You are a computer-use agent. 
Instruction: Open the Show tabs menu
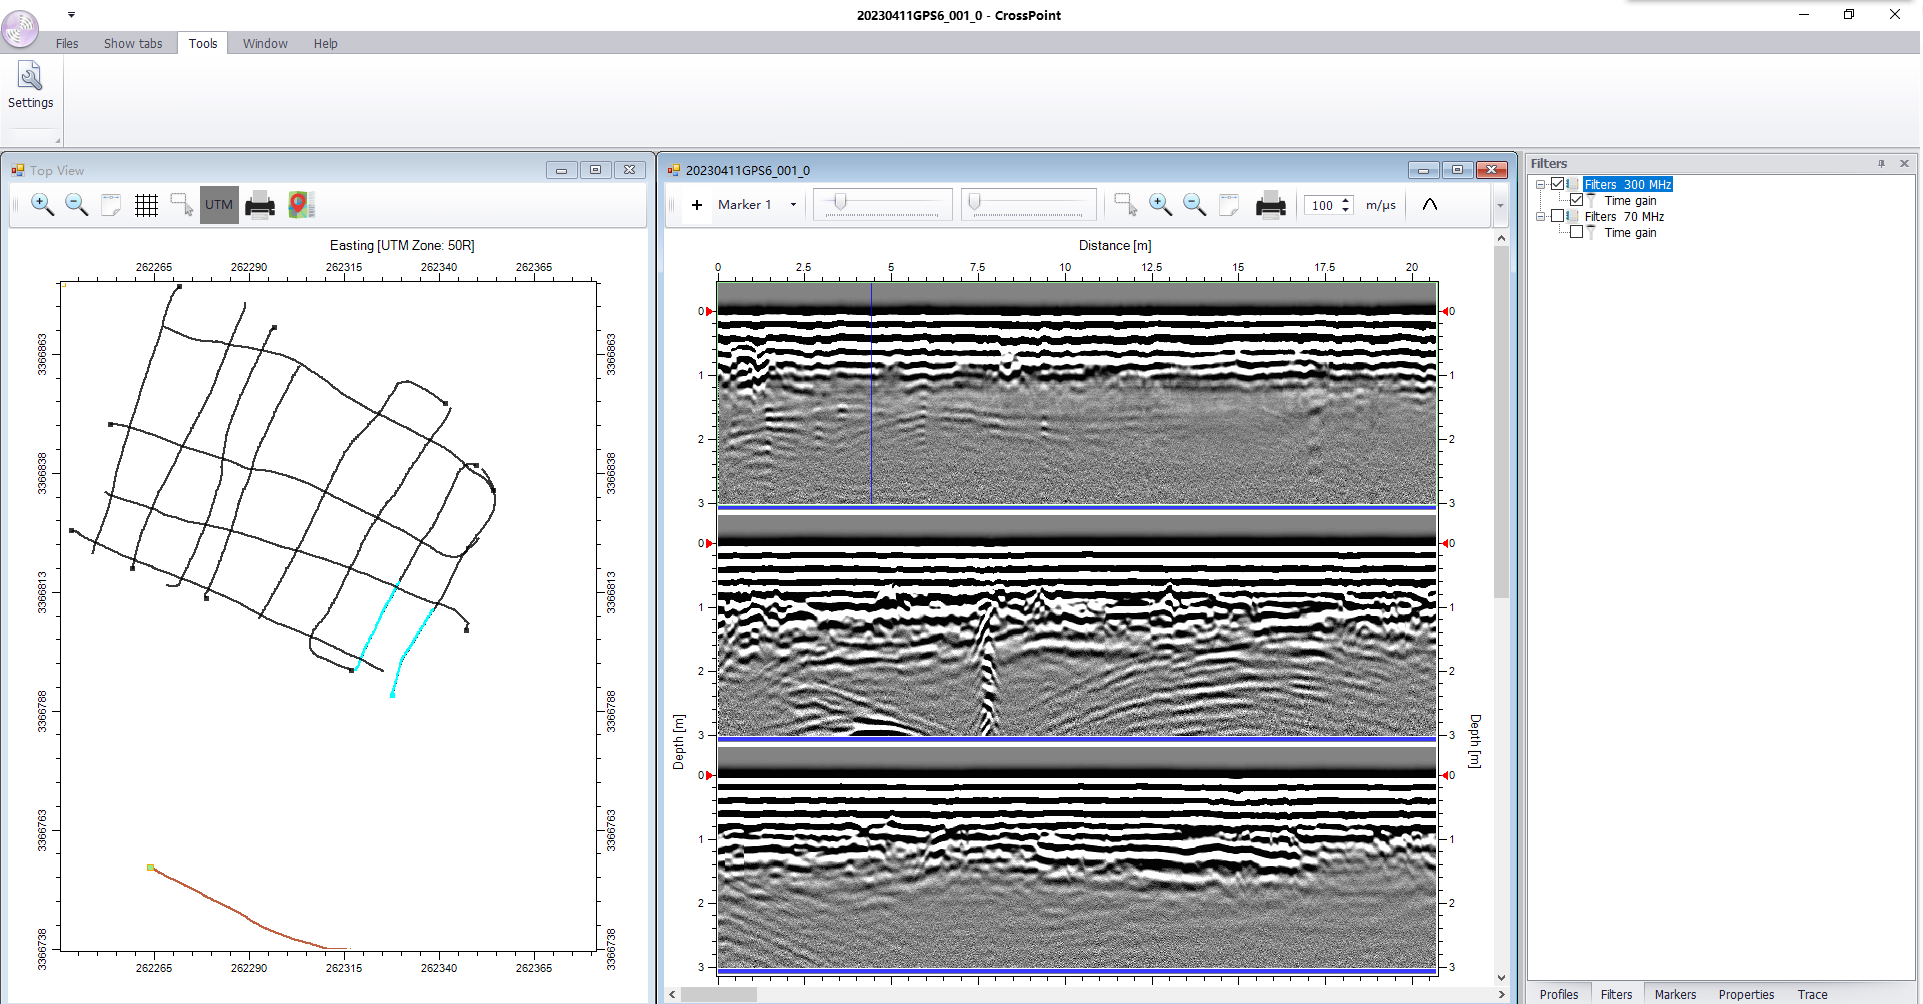pos(133,43)
